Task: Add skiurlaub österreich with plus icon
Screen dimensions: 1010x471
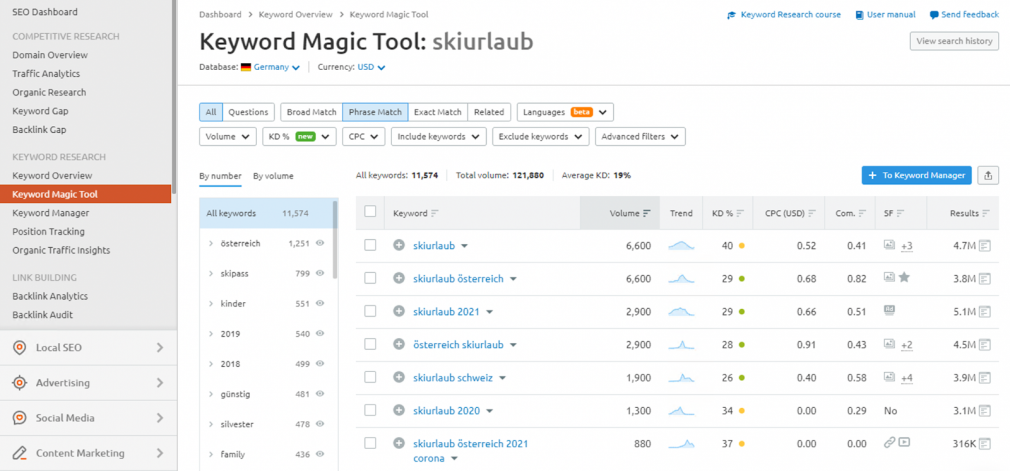Action: point(399,278)
